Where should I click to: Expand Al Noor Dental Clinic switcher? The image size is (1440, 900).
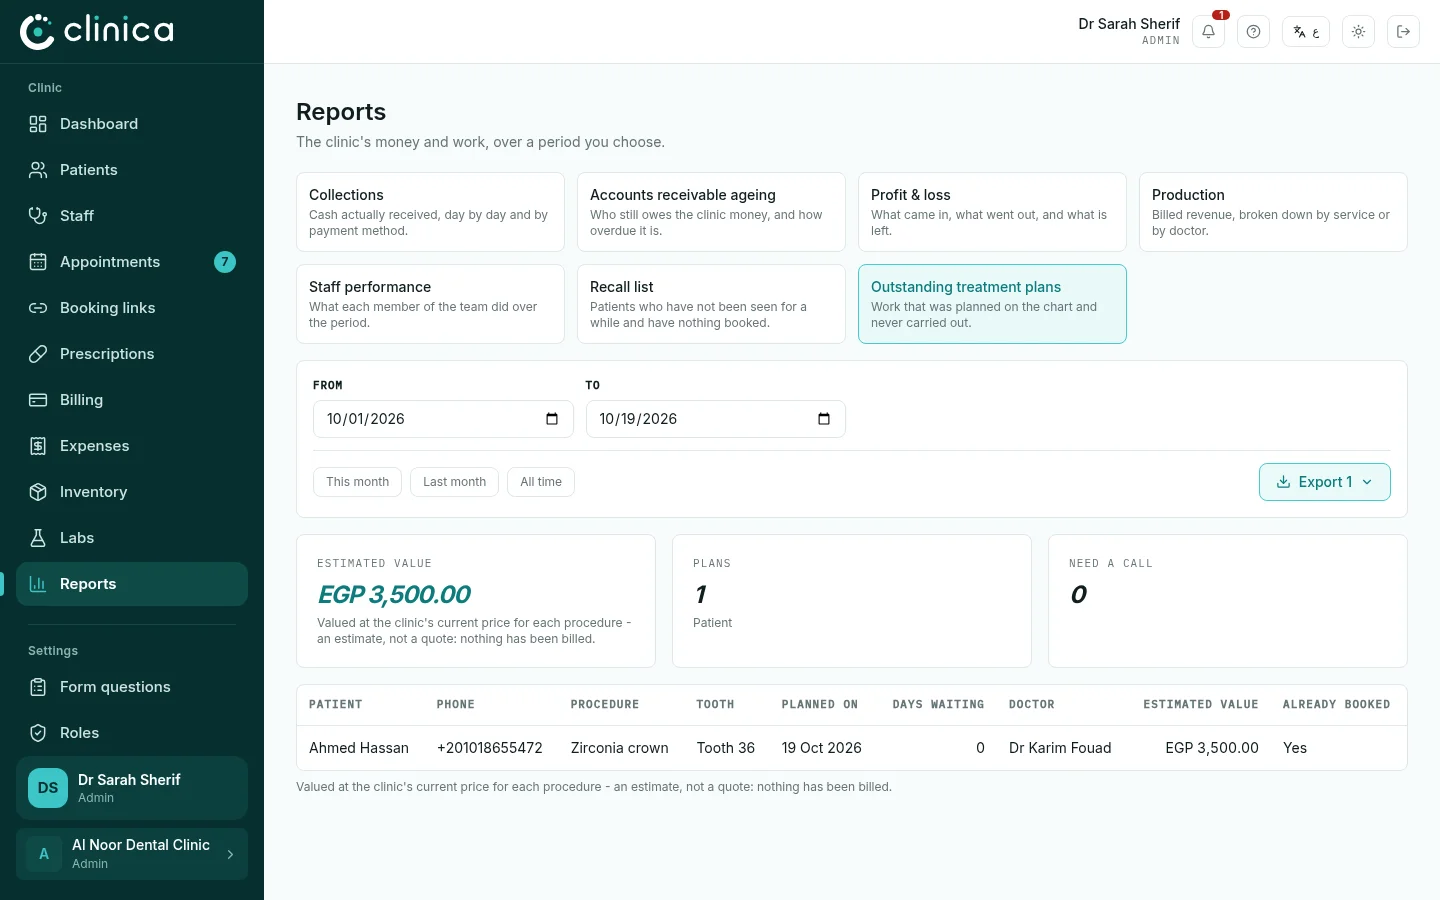pos(132,854)
